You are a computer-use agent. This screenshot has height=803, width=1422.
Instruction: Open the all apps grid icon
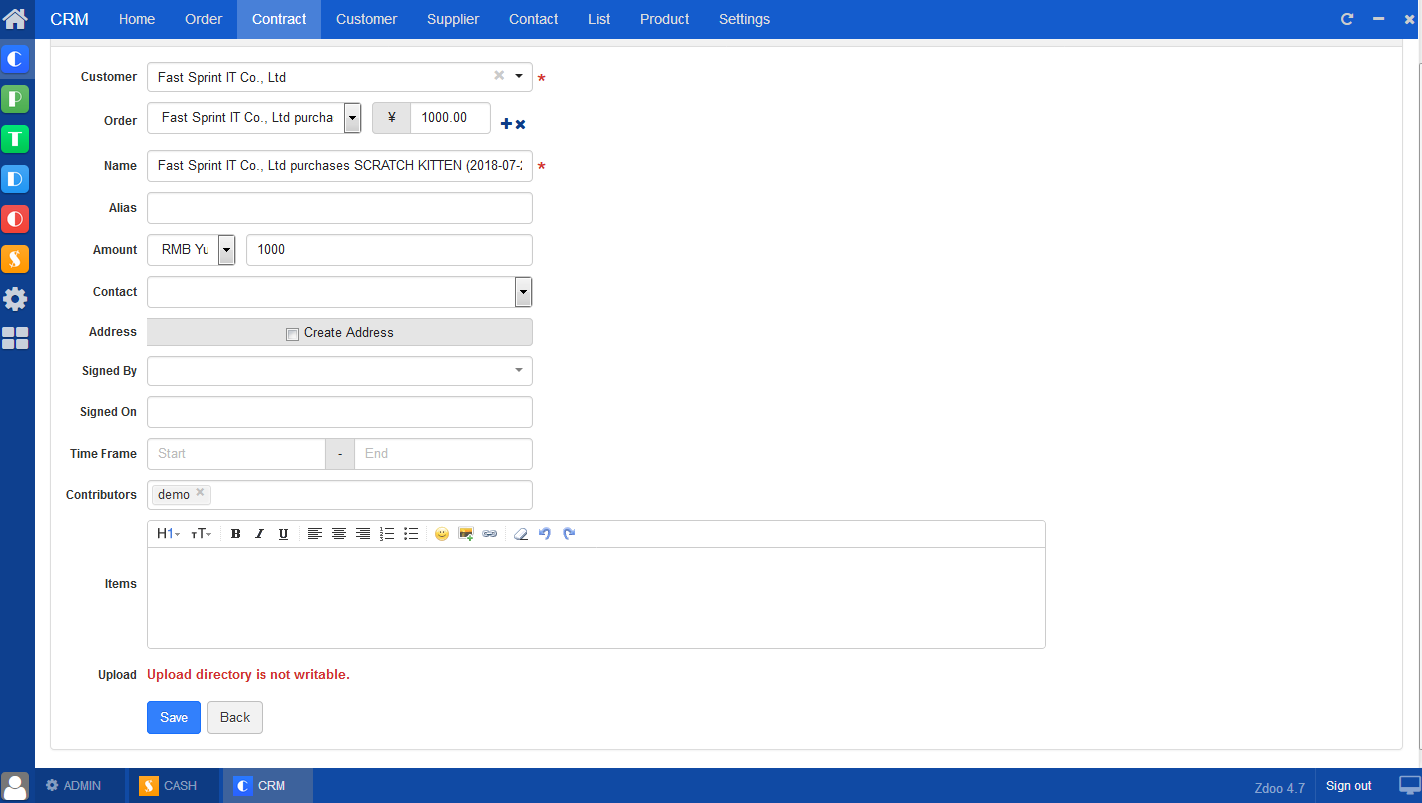pos(15,338)
